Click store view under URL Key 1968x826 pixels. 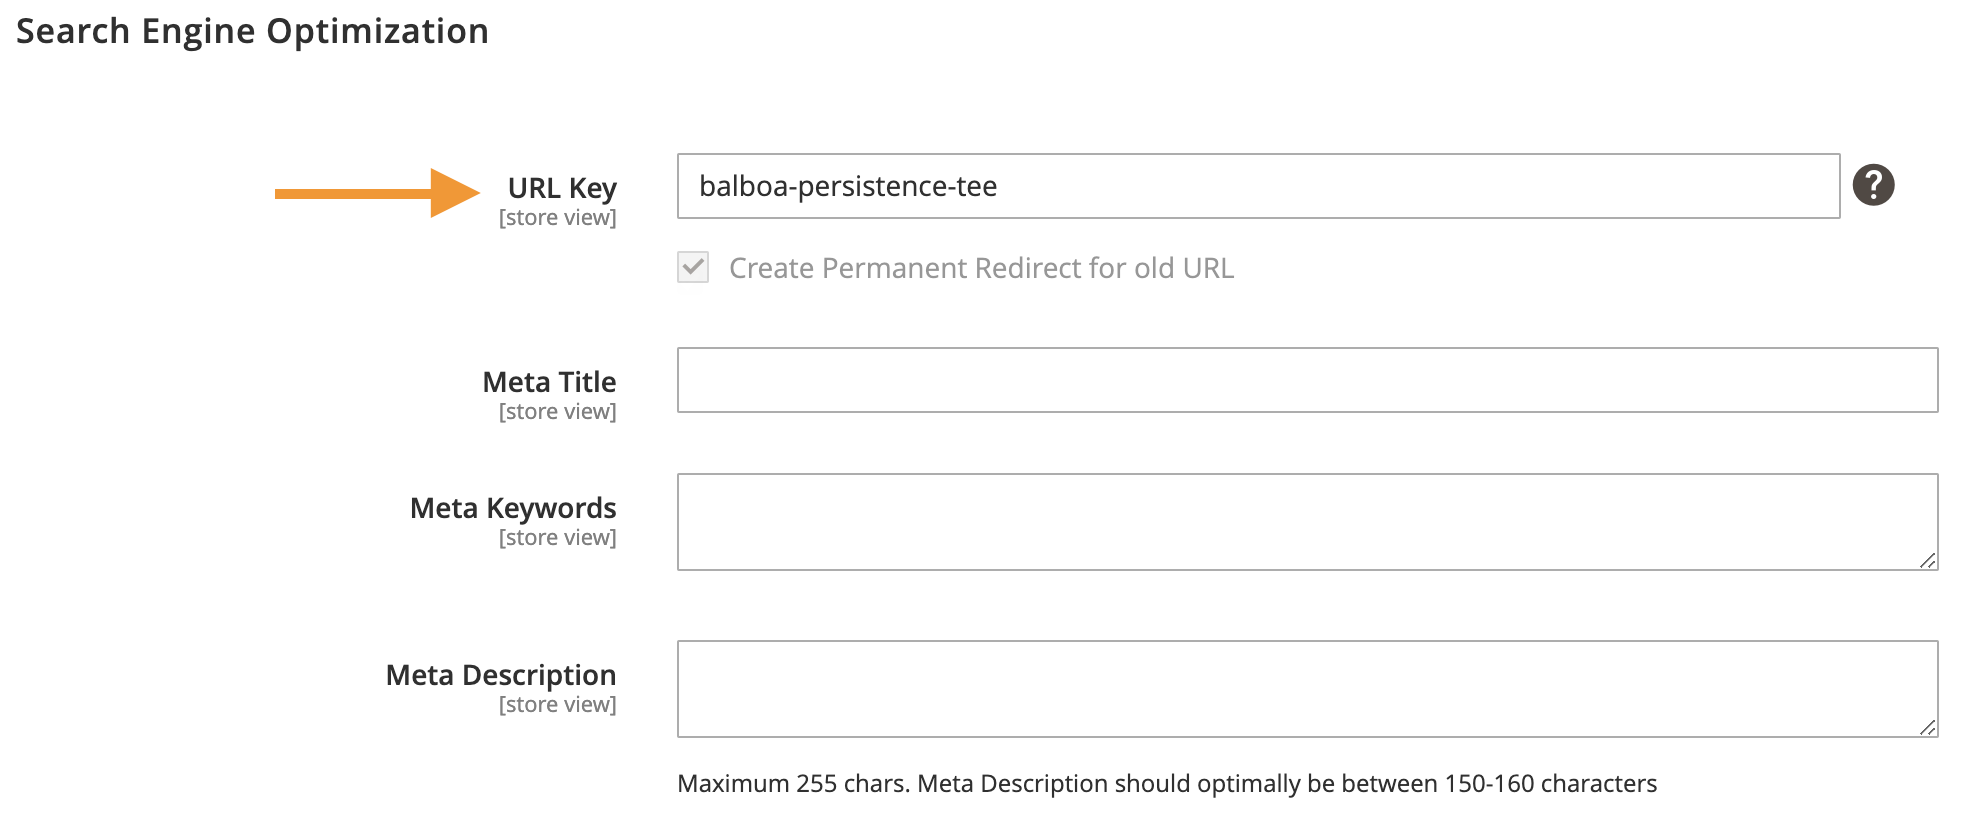click(557, 217)
